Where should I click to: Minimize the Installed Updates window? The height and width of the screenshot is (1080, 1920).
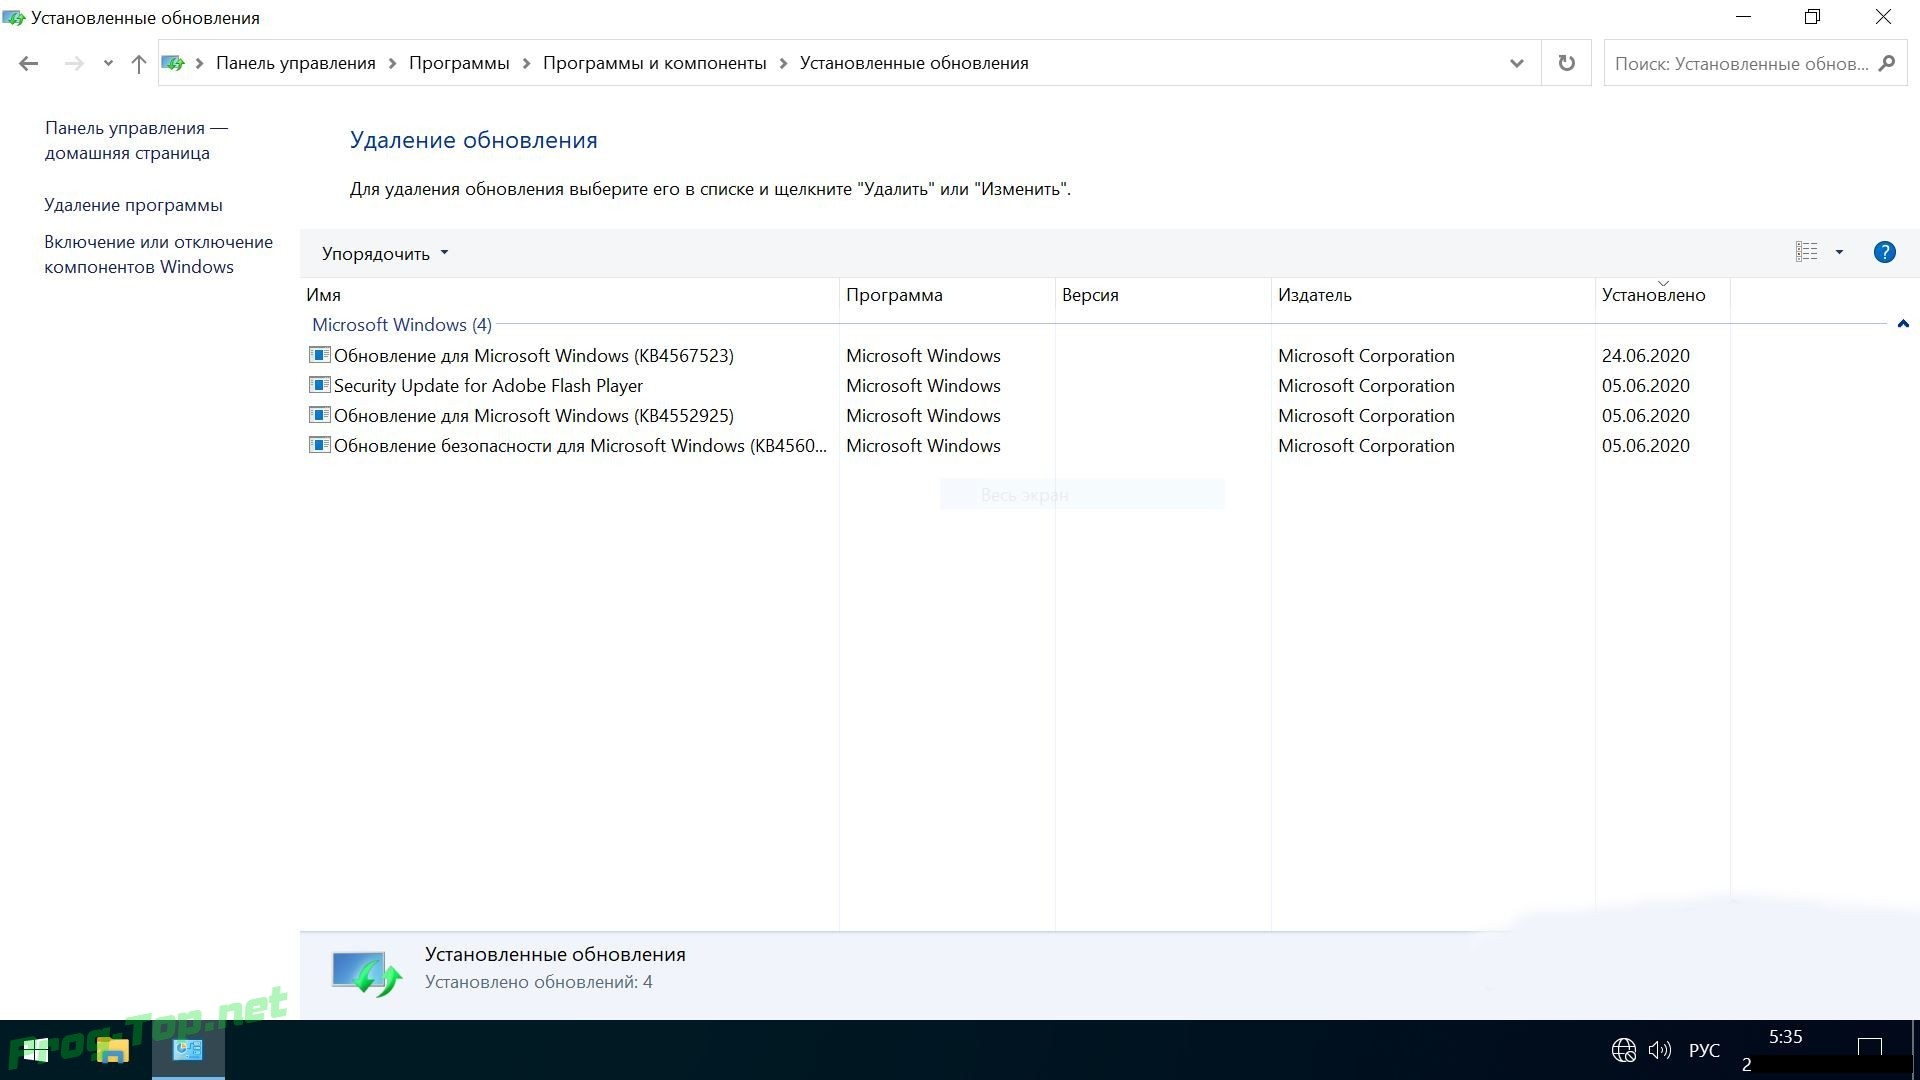click(x=1743, y=17)
